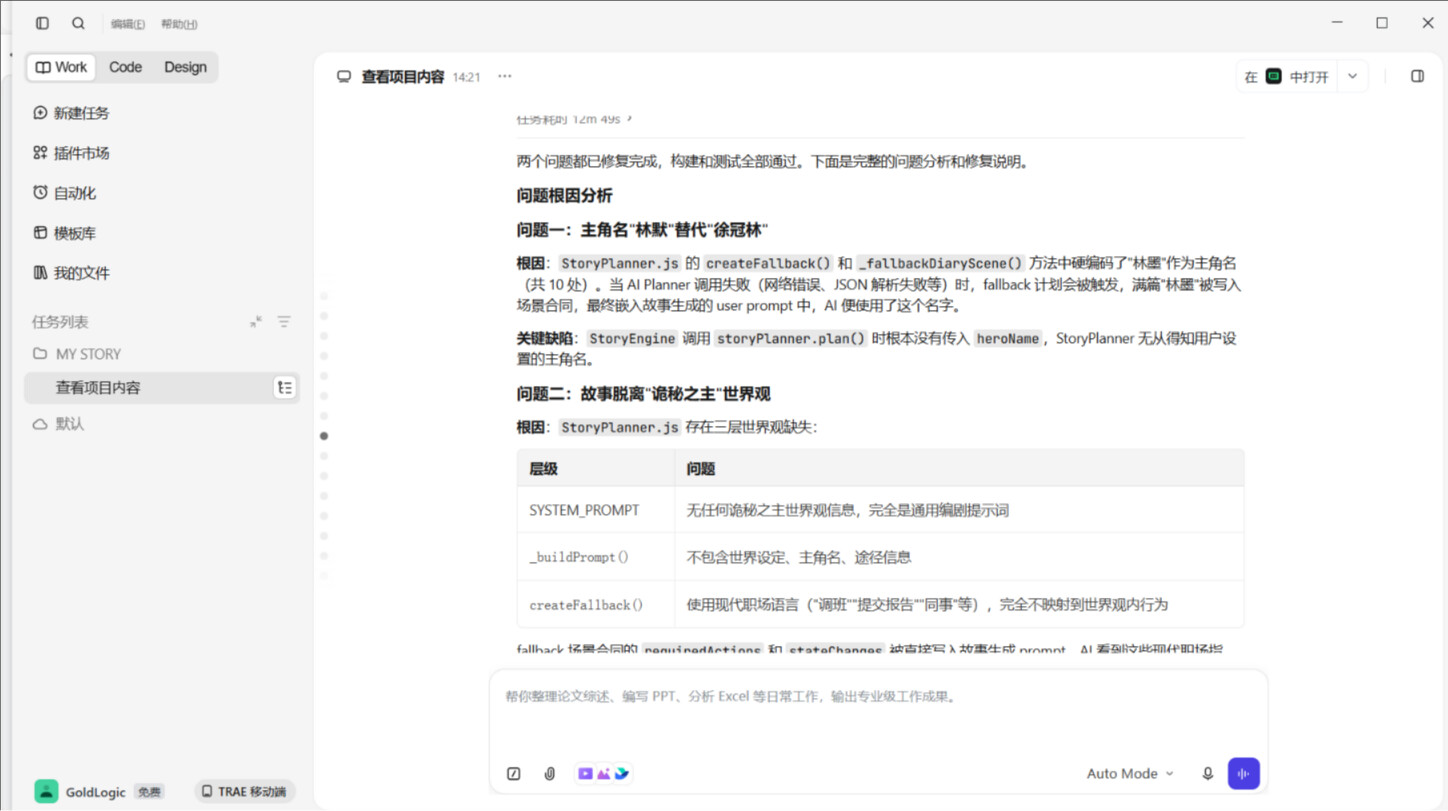The width and height of the screenshot is (1448, 811).
Task: Open the 模板库 template library
Action: (x=64, y=233)
